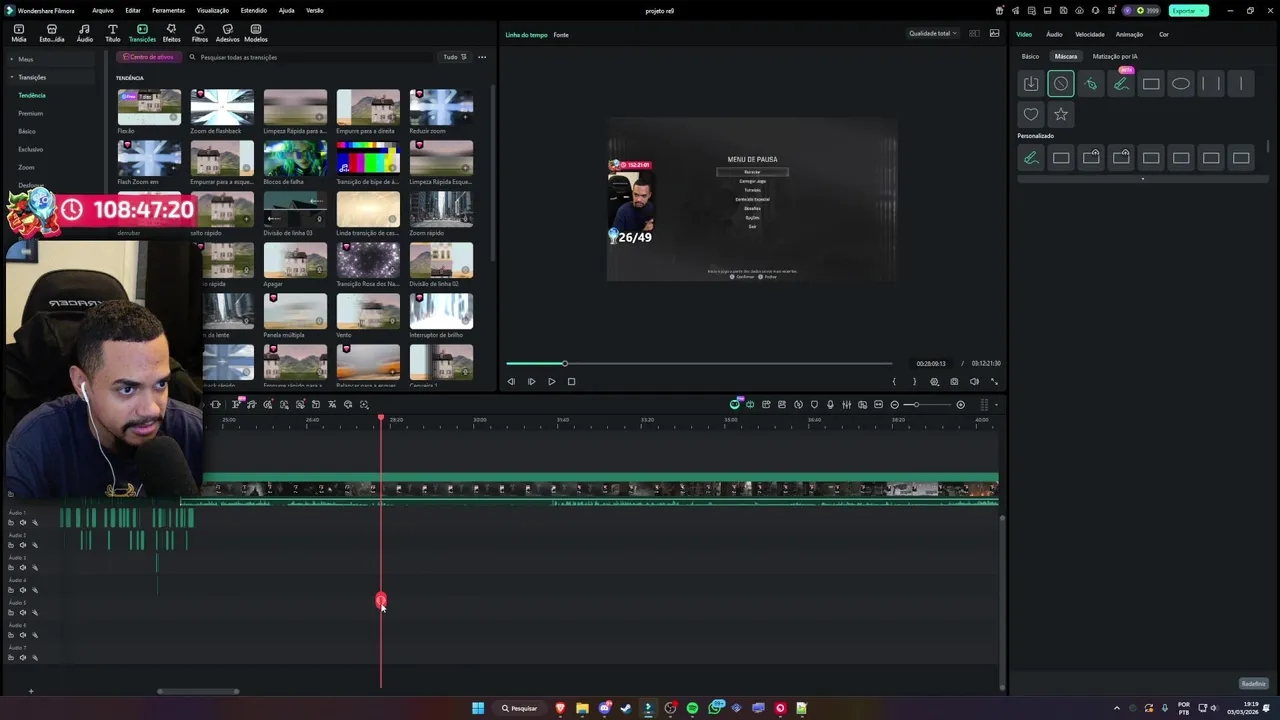The width and height of the screenshot is (1280, 720).
Task: Click the three-dots more options in transitions
Action: (482, 57)
